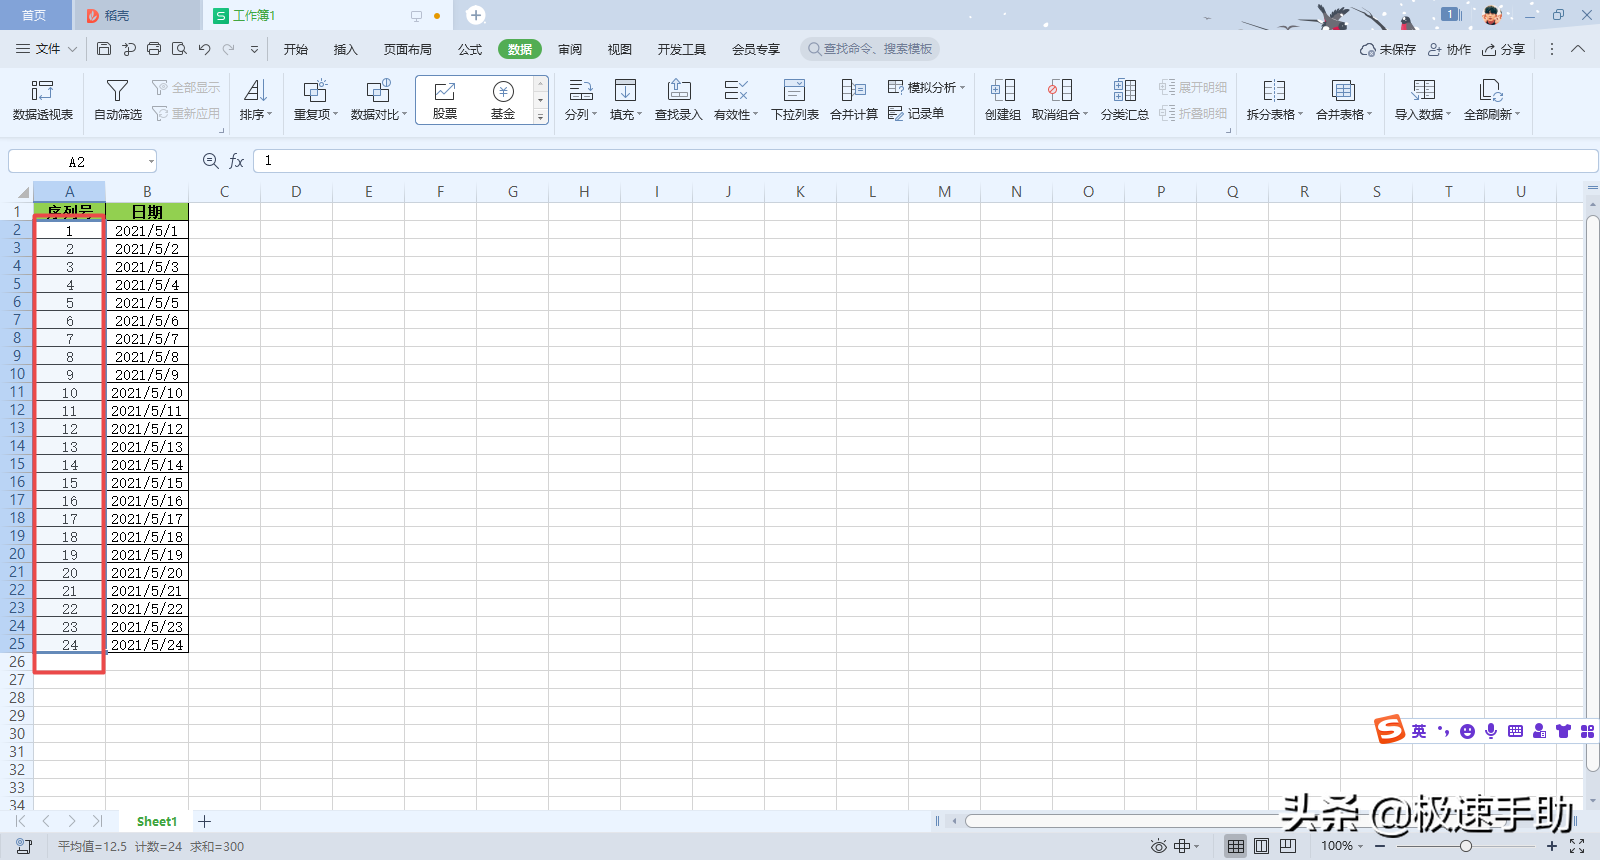Click the zoom in plus button

1551,846
